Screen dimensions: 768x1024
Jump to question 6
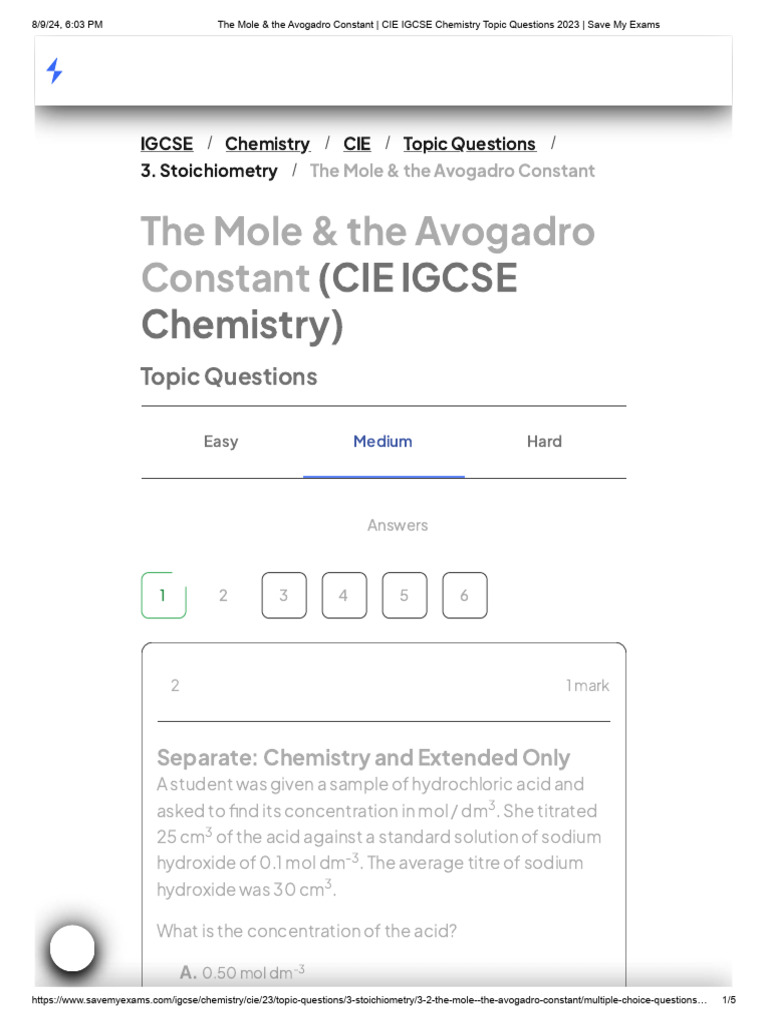(464, 595)
